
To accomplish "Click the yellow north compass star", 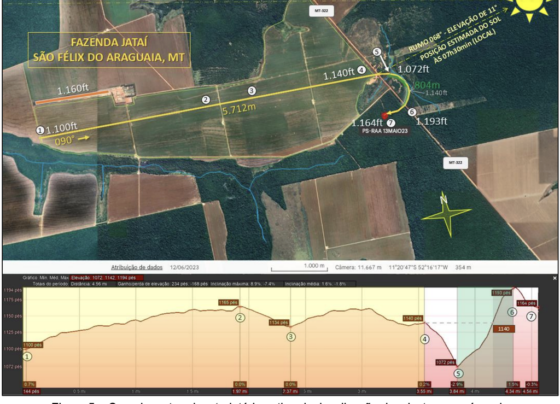I will (x=446, y=214).
